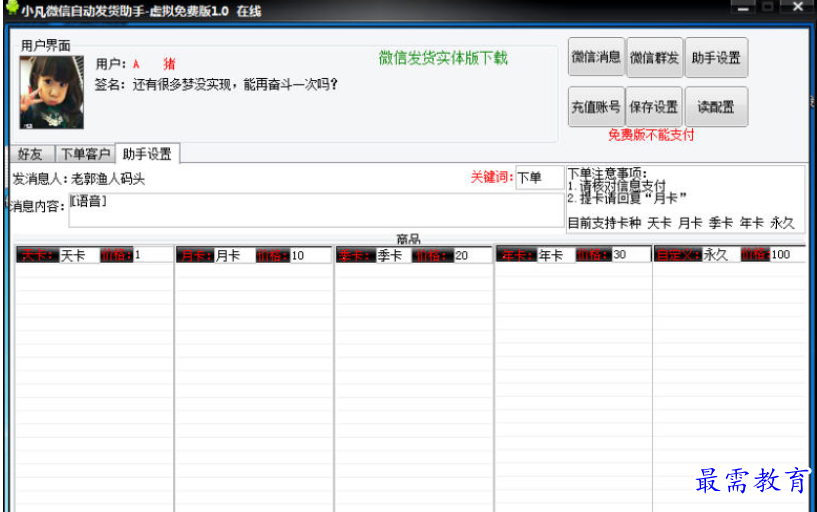Viewport: 817px width, 512px height.
Task: Click the 保存设置 button
Action: click(654, 106)
